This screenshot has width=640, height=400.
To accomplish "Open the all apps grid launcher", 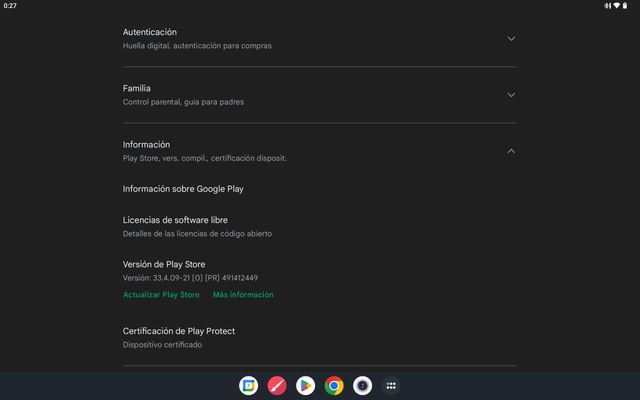I will tap(391, 386).
